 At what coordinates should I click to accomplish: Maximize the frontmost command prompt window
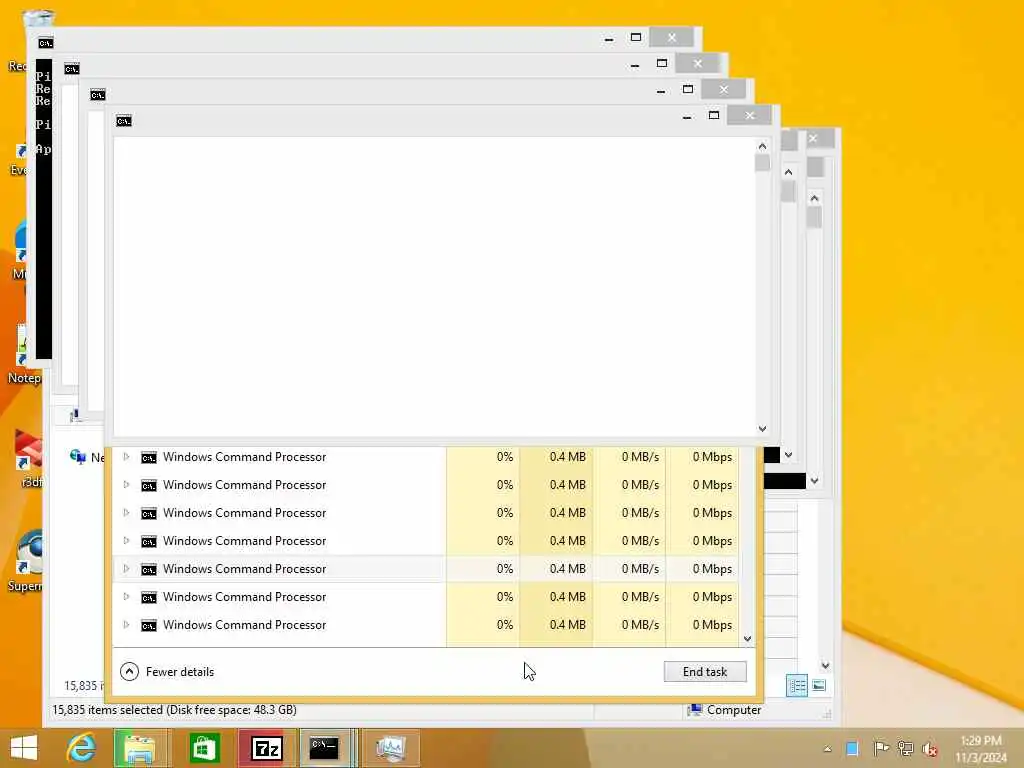714,116
